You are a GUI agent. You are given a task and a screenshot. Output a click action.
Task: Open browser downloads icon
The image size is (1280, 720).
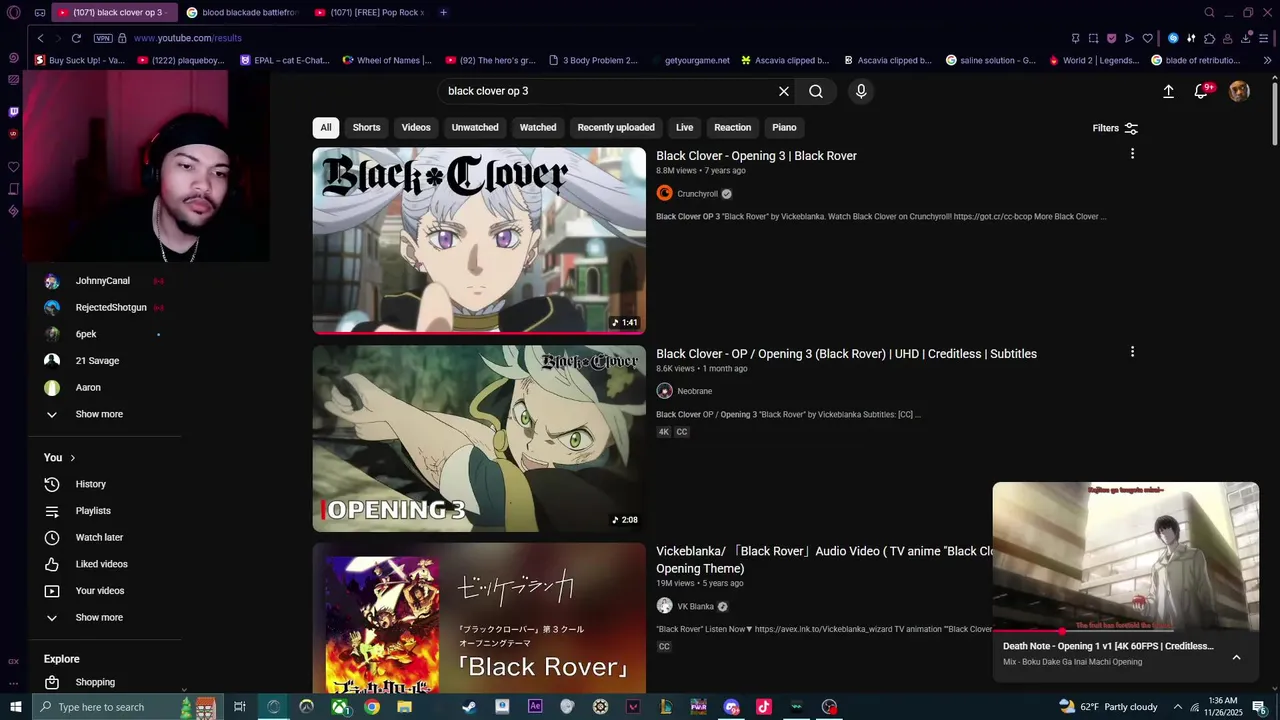1246,38
